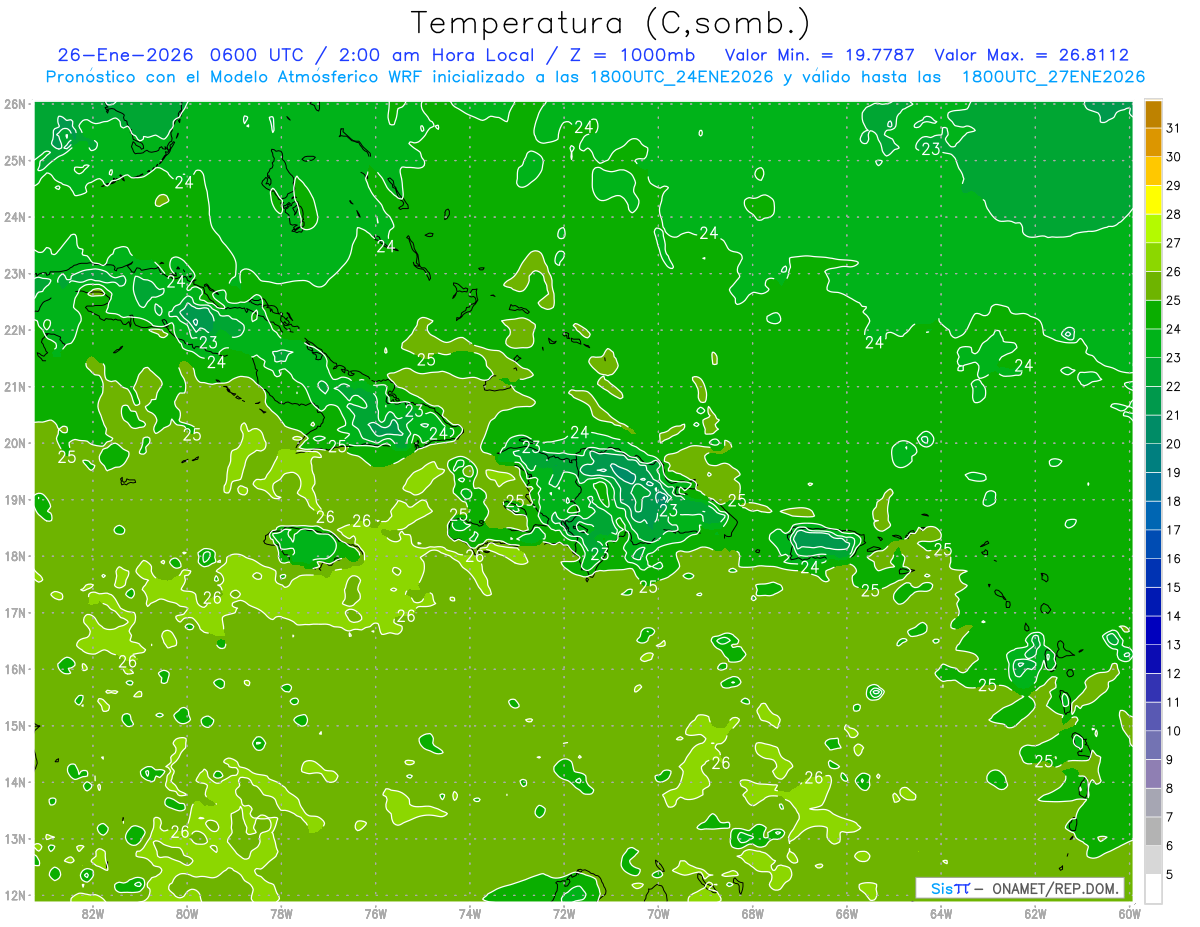
Task: Click the "76W" longitude axis label
Action: coord(375,912)
